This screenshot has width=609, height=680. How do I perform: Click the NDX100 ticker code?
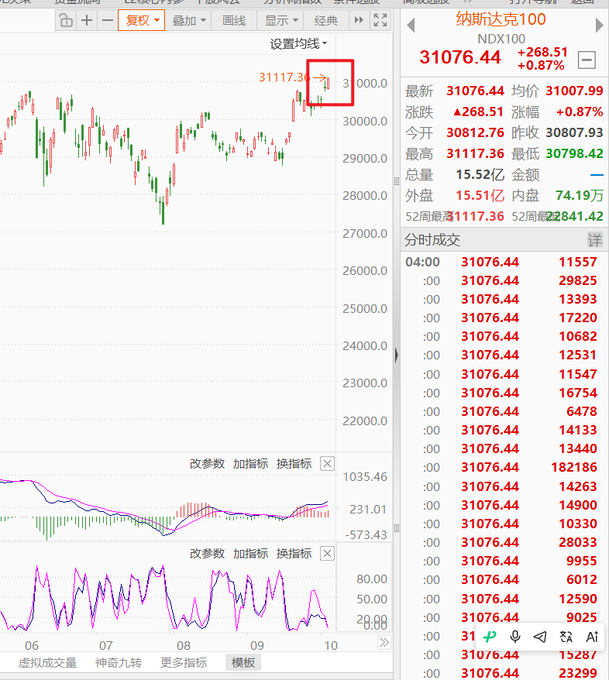[x=501, y=39]
